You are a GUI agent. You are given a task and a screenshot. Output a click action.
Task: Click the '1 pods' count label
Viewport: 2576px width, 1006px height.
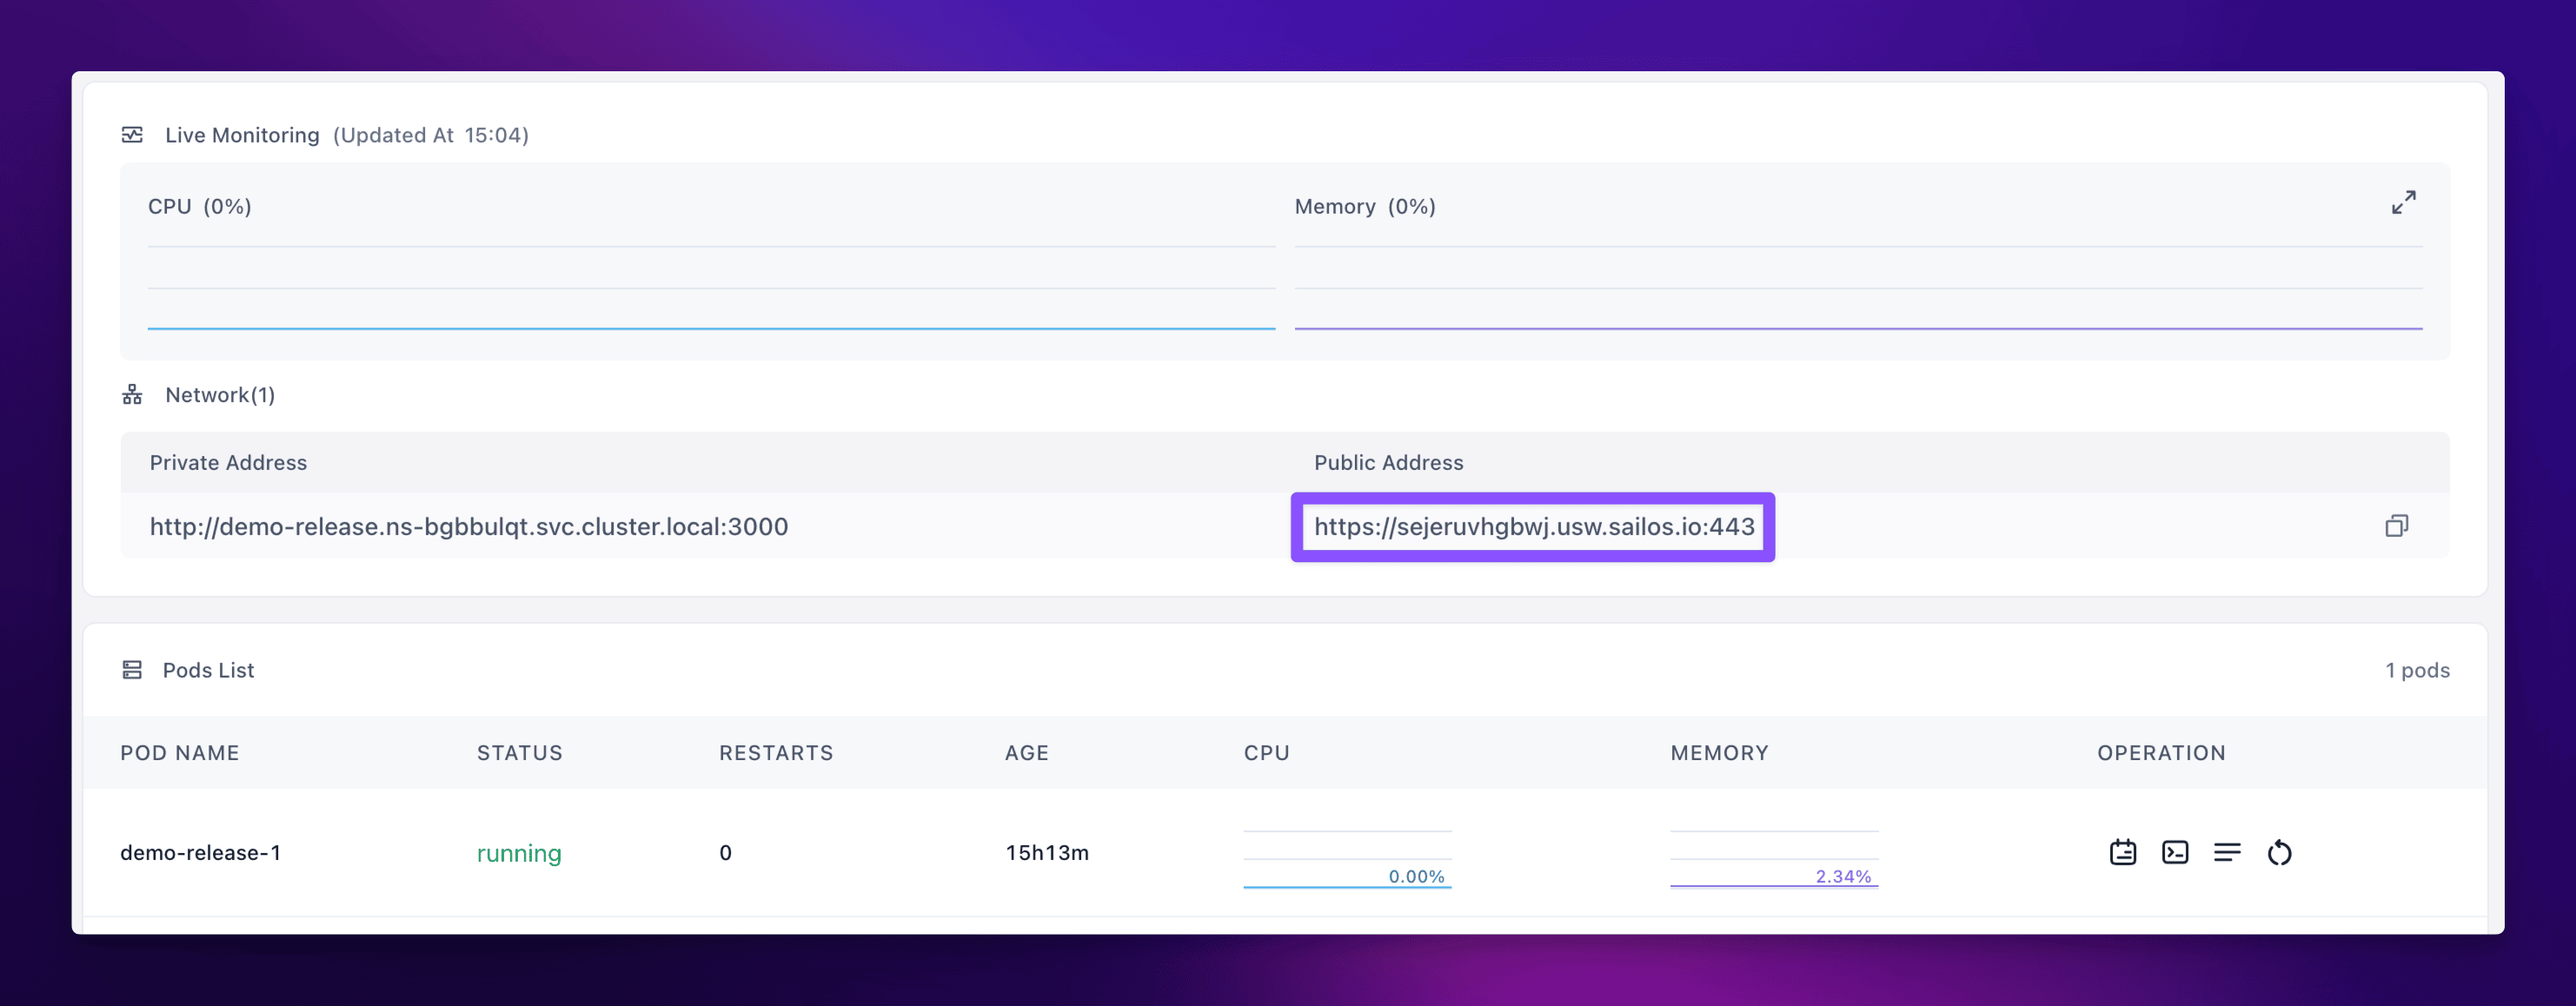[2416, 670]
